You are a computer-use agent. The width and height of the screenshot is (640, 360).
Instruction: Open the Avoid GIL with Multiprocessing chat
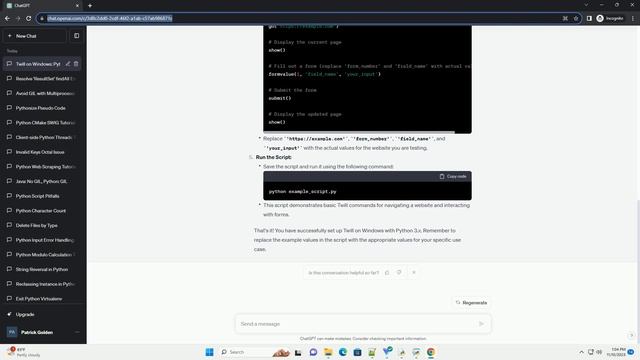42,93
